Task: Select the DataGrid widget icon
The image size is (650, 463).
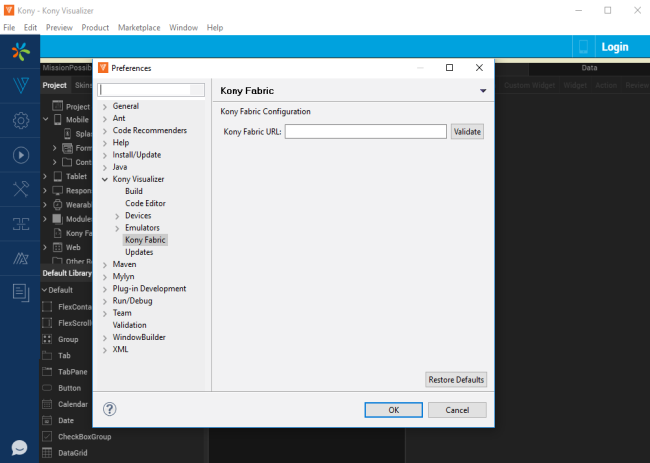Action: 47,453
